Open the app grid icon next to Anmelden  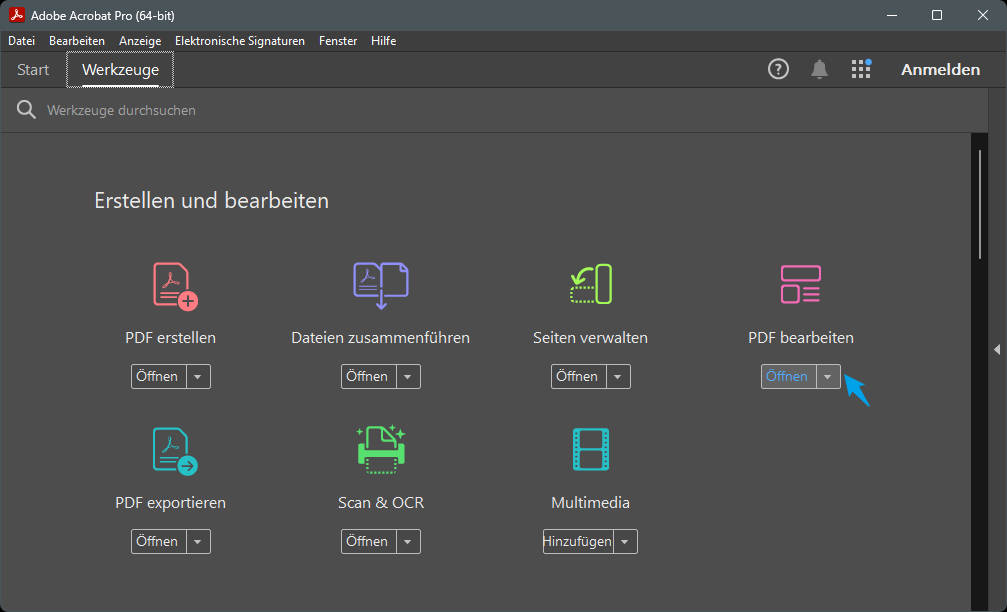coord(861,69)
